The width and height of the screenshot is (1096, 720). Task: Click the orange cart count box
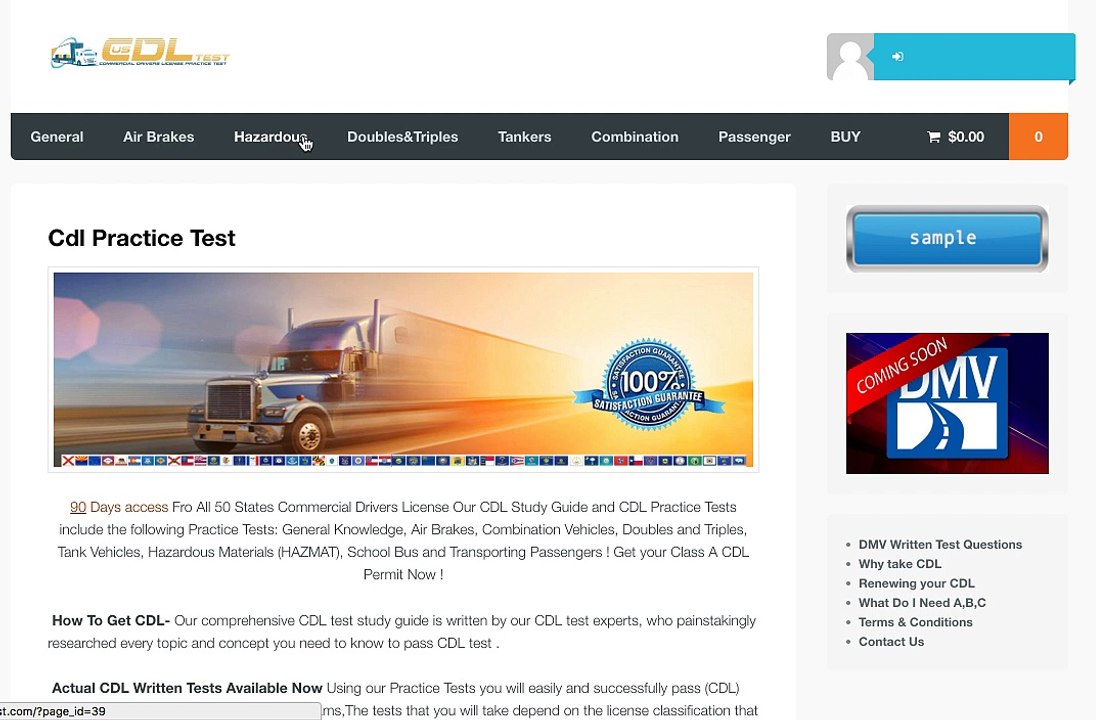point(1038,136)
